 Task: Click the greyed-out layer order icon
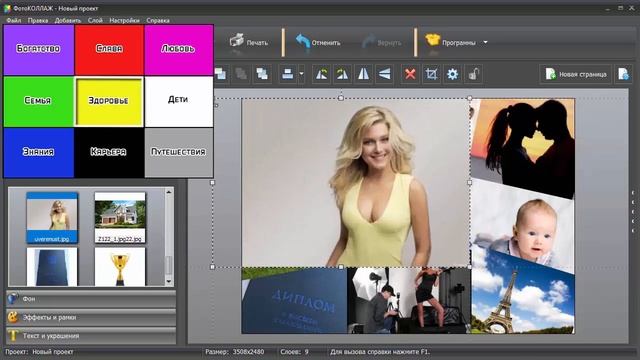click(x=241, y=74)
